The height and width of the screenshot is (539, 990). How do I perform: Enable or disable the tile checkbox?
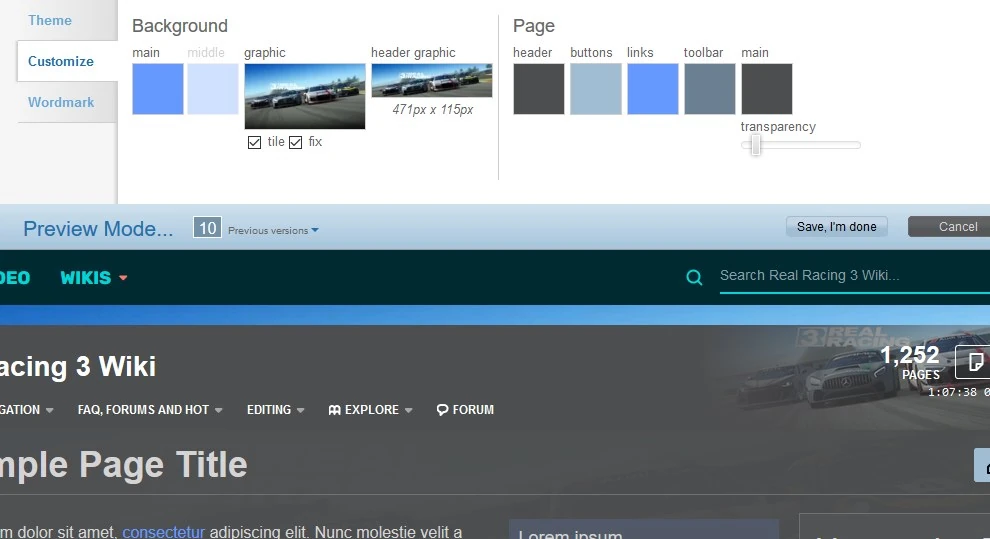[x=255, y=143]
